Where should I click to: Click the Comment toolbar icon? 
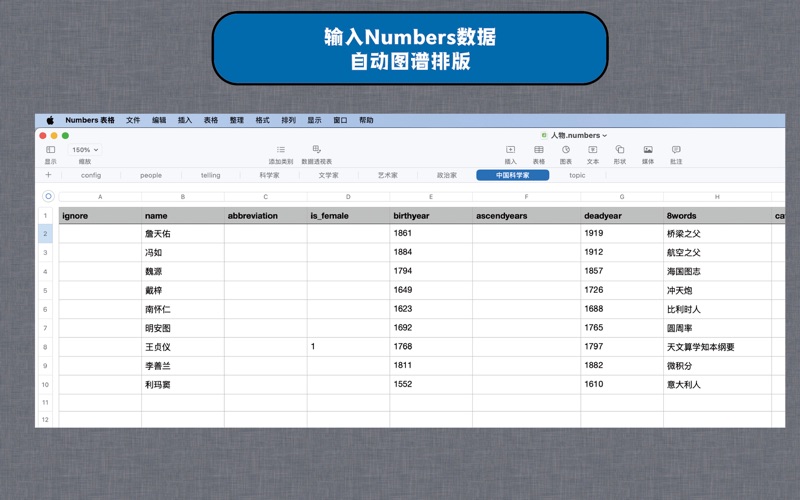tap(676, 149)
